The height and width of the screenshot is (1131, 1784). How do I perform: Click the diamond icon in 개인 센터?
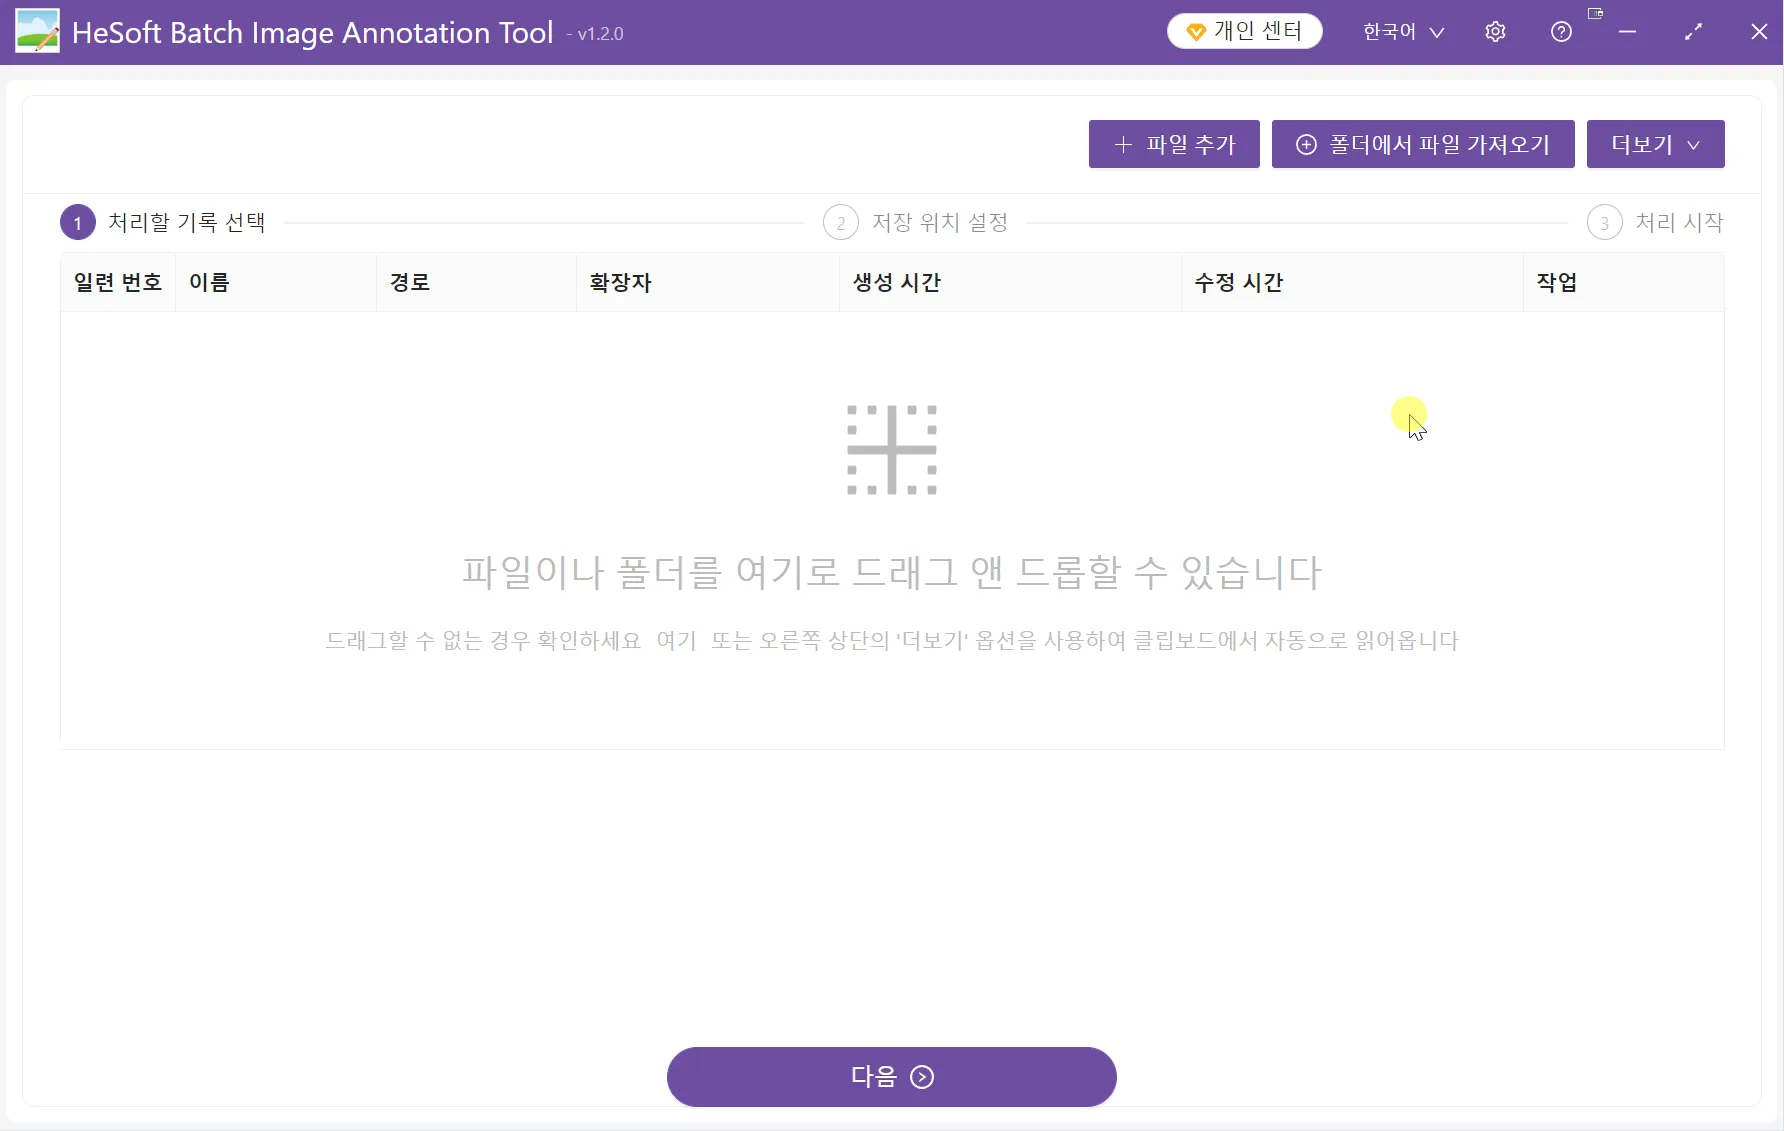[x=1195, y=33]
